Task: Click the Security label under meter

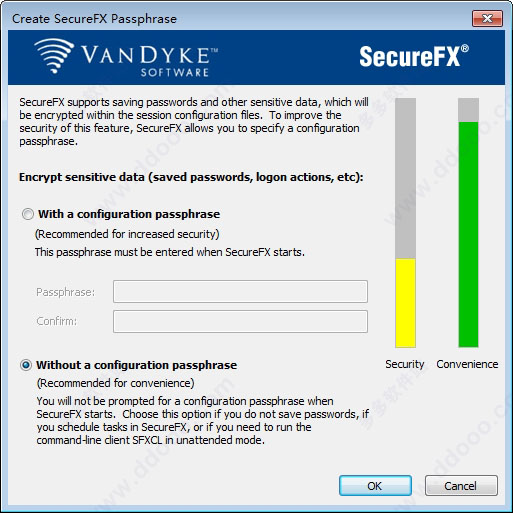Action: [405, 364]
